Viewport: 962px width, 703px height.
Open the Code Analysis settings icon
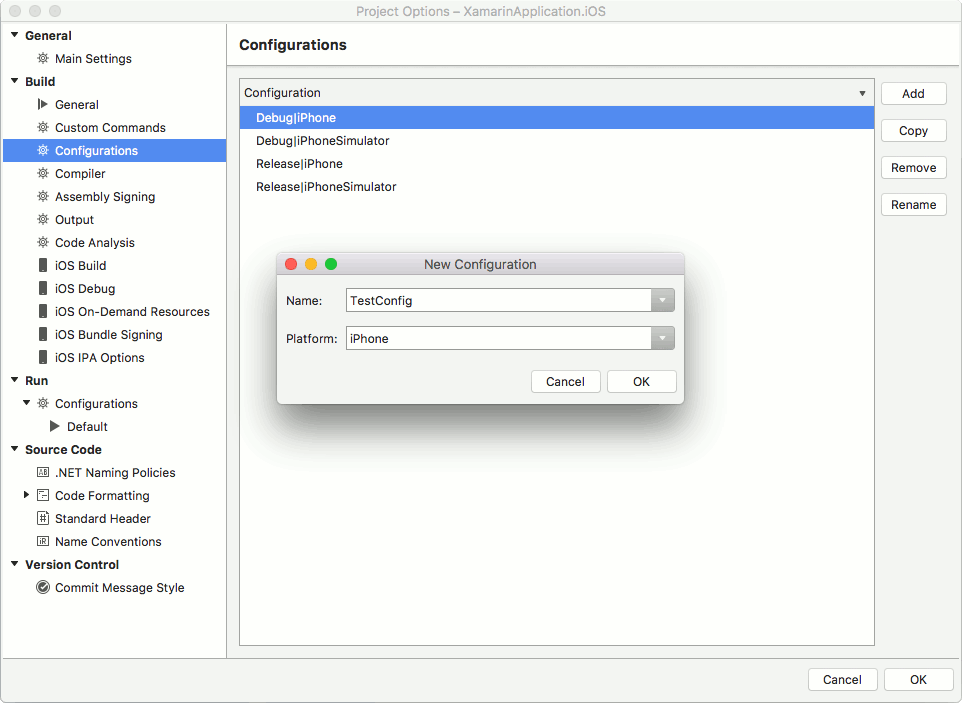coord(42,242)
